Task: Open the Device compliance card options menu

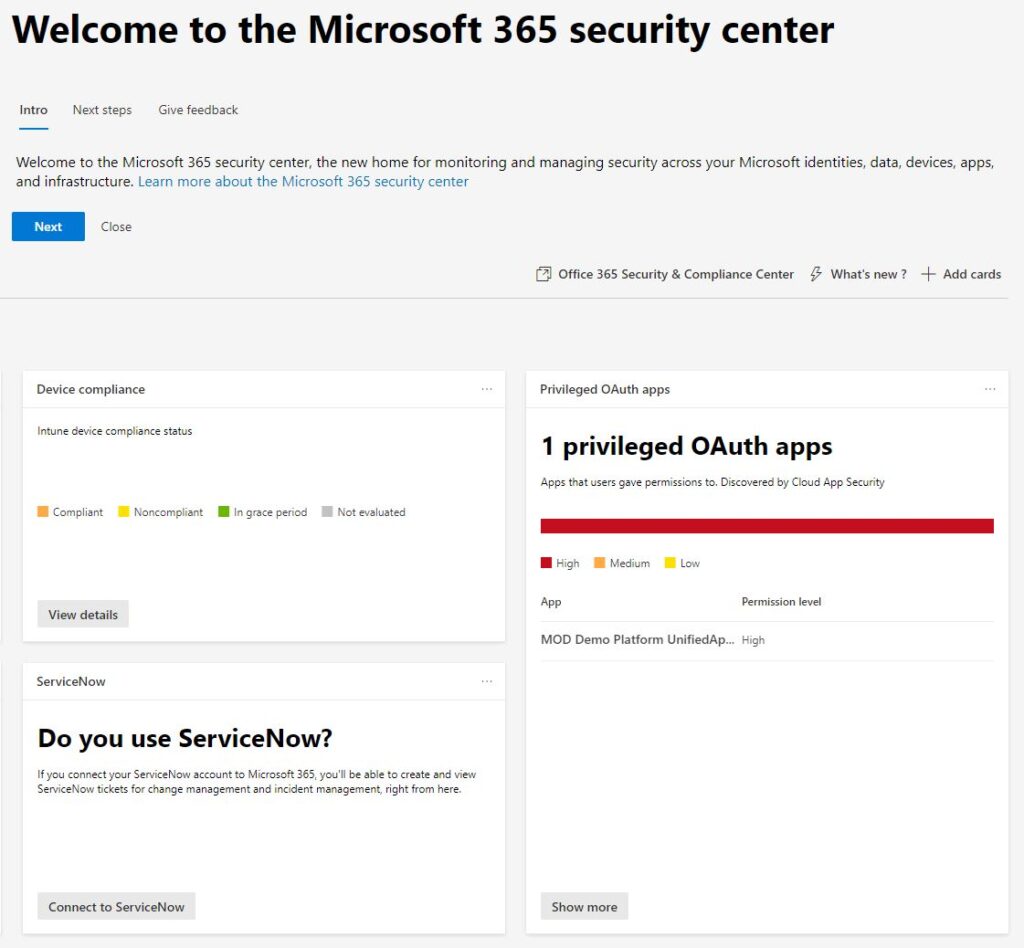Action: pyautogui.click(x=487, y=389)
